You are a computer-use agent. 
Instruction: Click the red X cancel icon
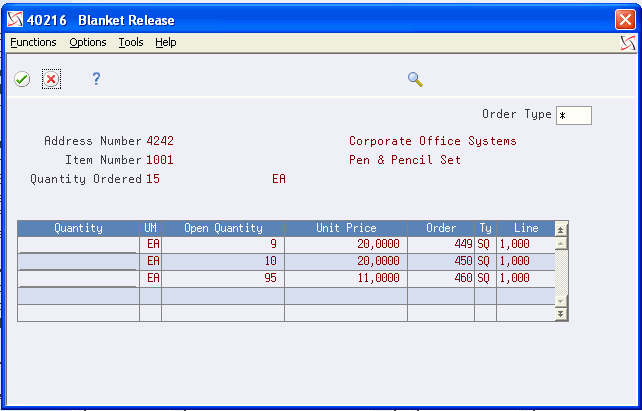(51, 79)
